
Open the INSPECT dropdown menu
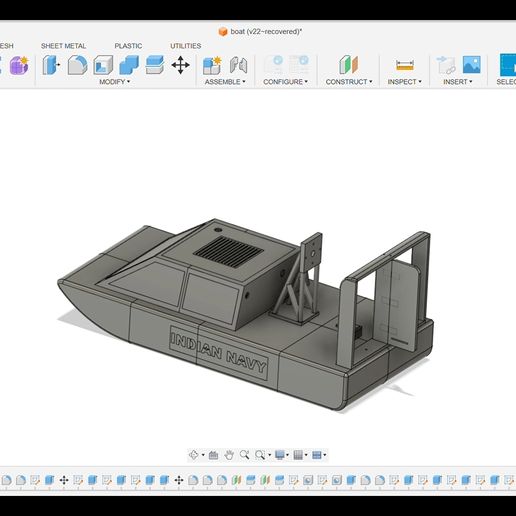[x=404, y=82]
